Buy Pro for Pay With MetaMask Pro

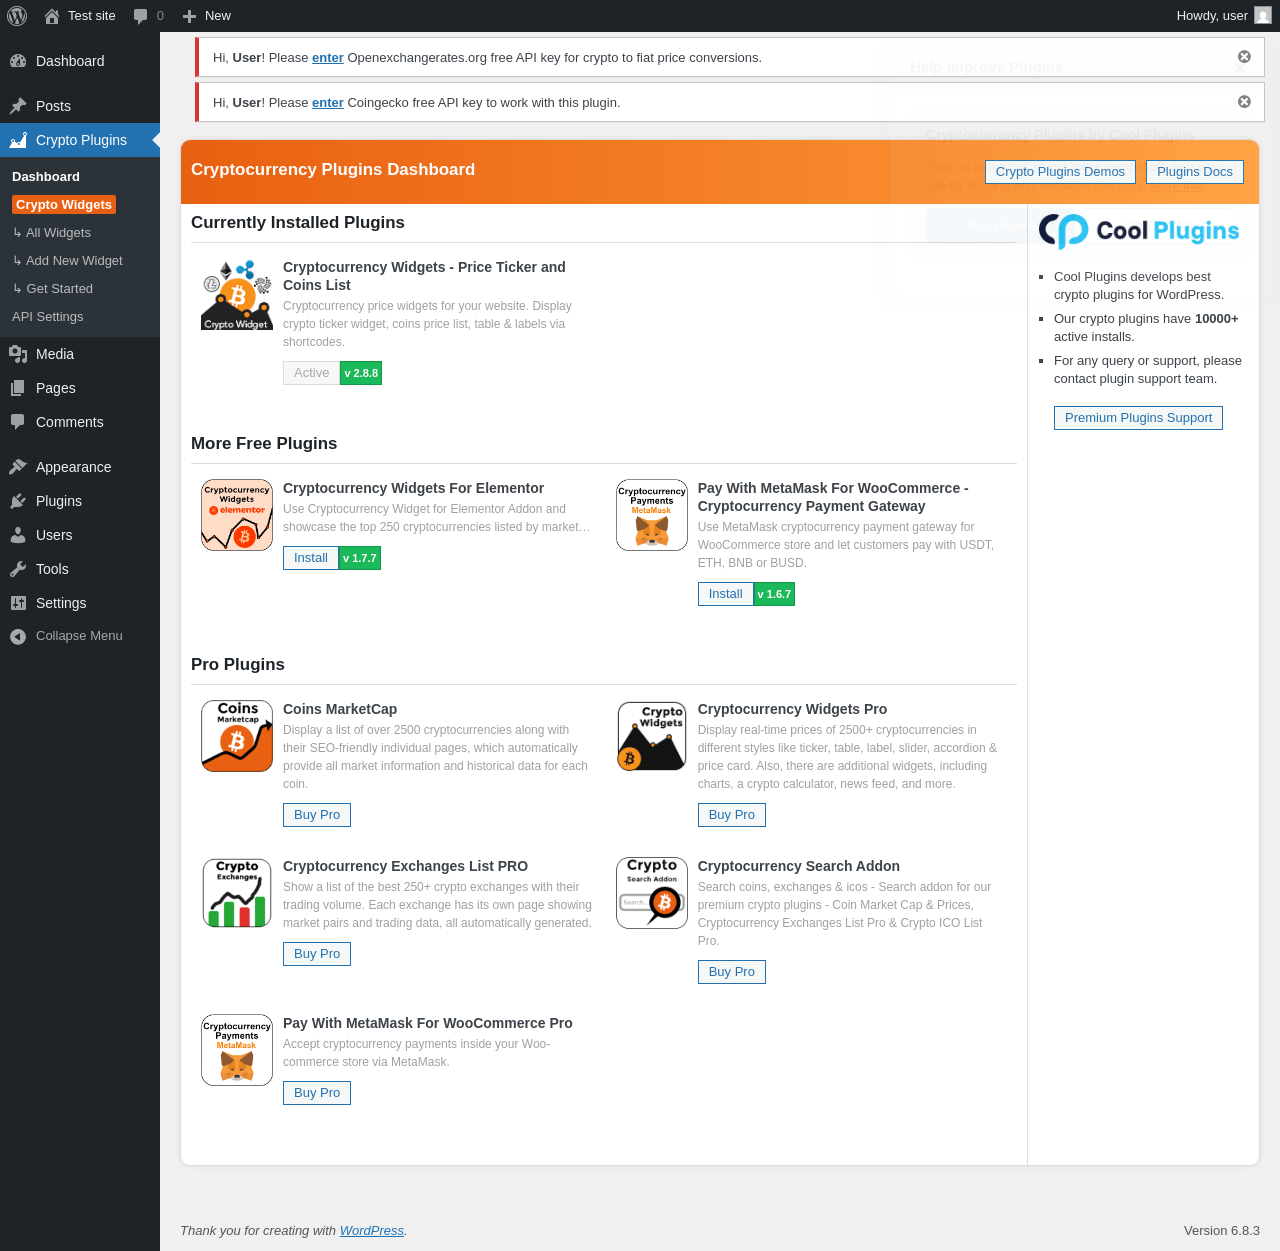(317, 1093)
